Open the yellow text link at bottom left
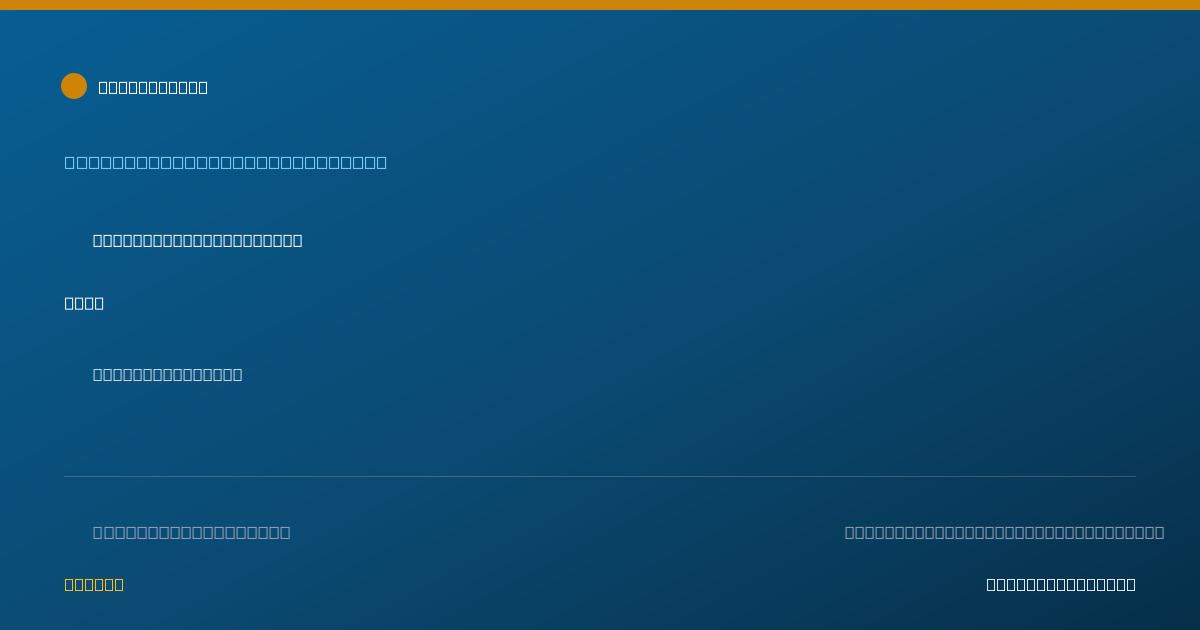 pyautogui.click(x=94, y=584)
